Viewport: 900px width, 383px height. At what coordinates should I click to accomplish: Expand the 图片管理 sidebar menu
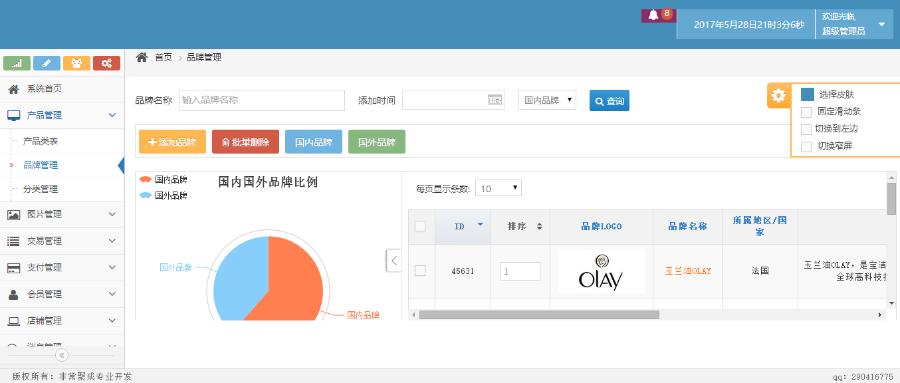pyautogui.click(x=62, y=215)
